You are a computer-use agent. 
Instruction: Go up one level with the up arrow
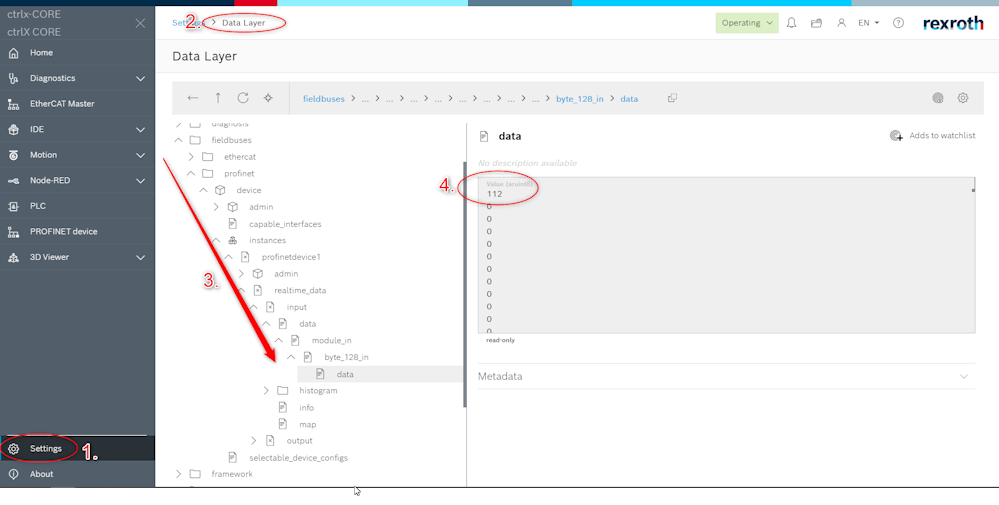[x=218, y=98]
